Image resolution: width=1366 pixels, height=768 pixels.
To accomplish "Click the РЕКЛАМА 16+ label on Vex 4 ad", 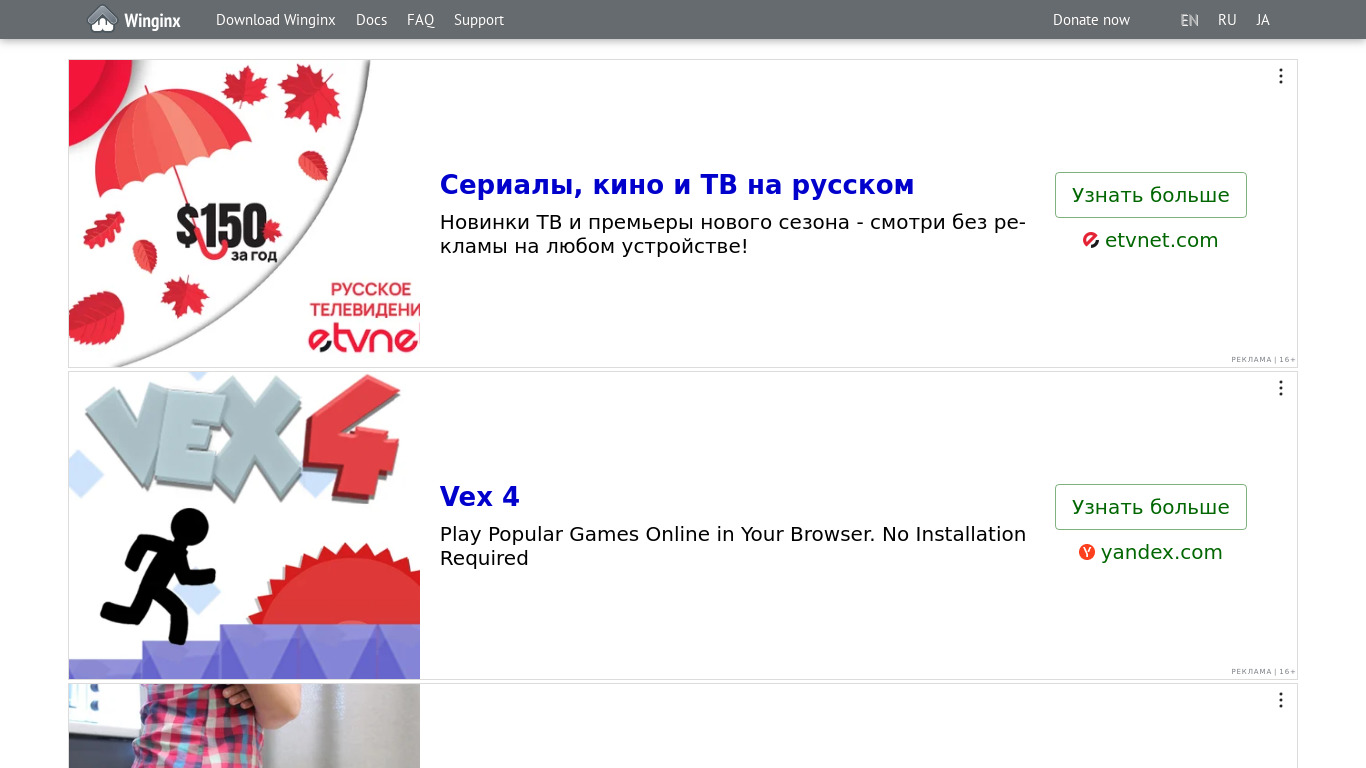I will 1263,671.
